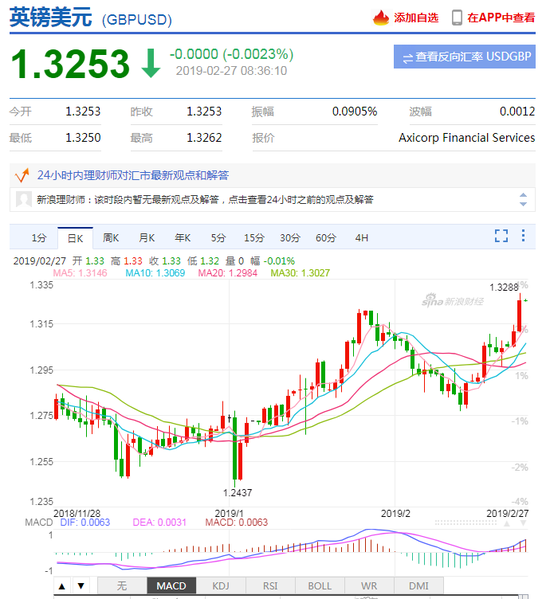Image resolution: width=550 pixels, height=599 pixels.
Task: Switch to the 5分 chart tab
Action: [x=218, y=238]
